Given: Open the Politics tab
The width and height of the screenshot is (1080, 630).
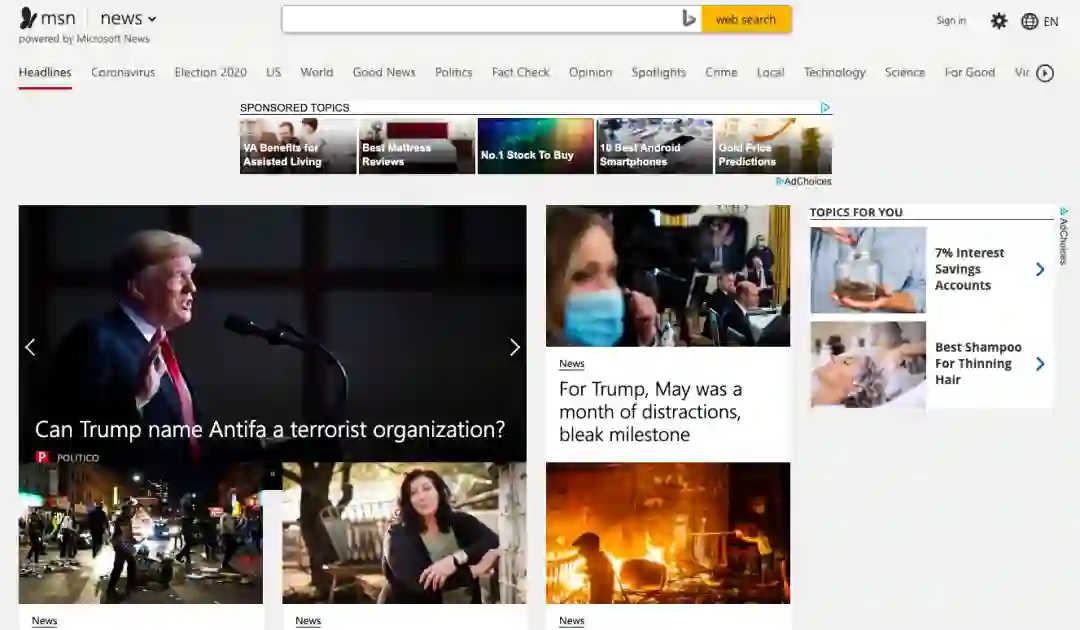Looking at the screenshot, I should [453, 72].
